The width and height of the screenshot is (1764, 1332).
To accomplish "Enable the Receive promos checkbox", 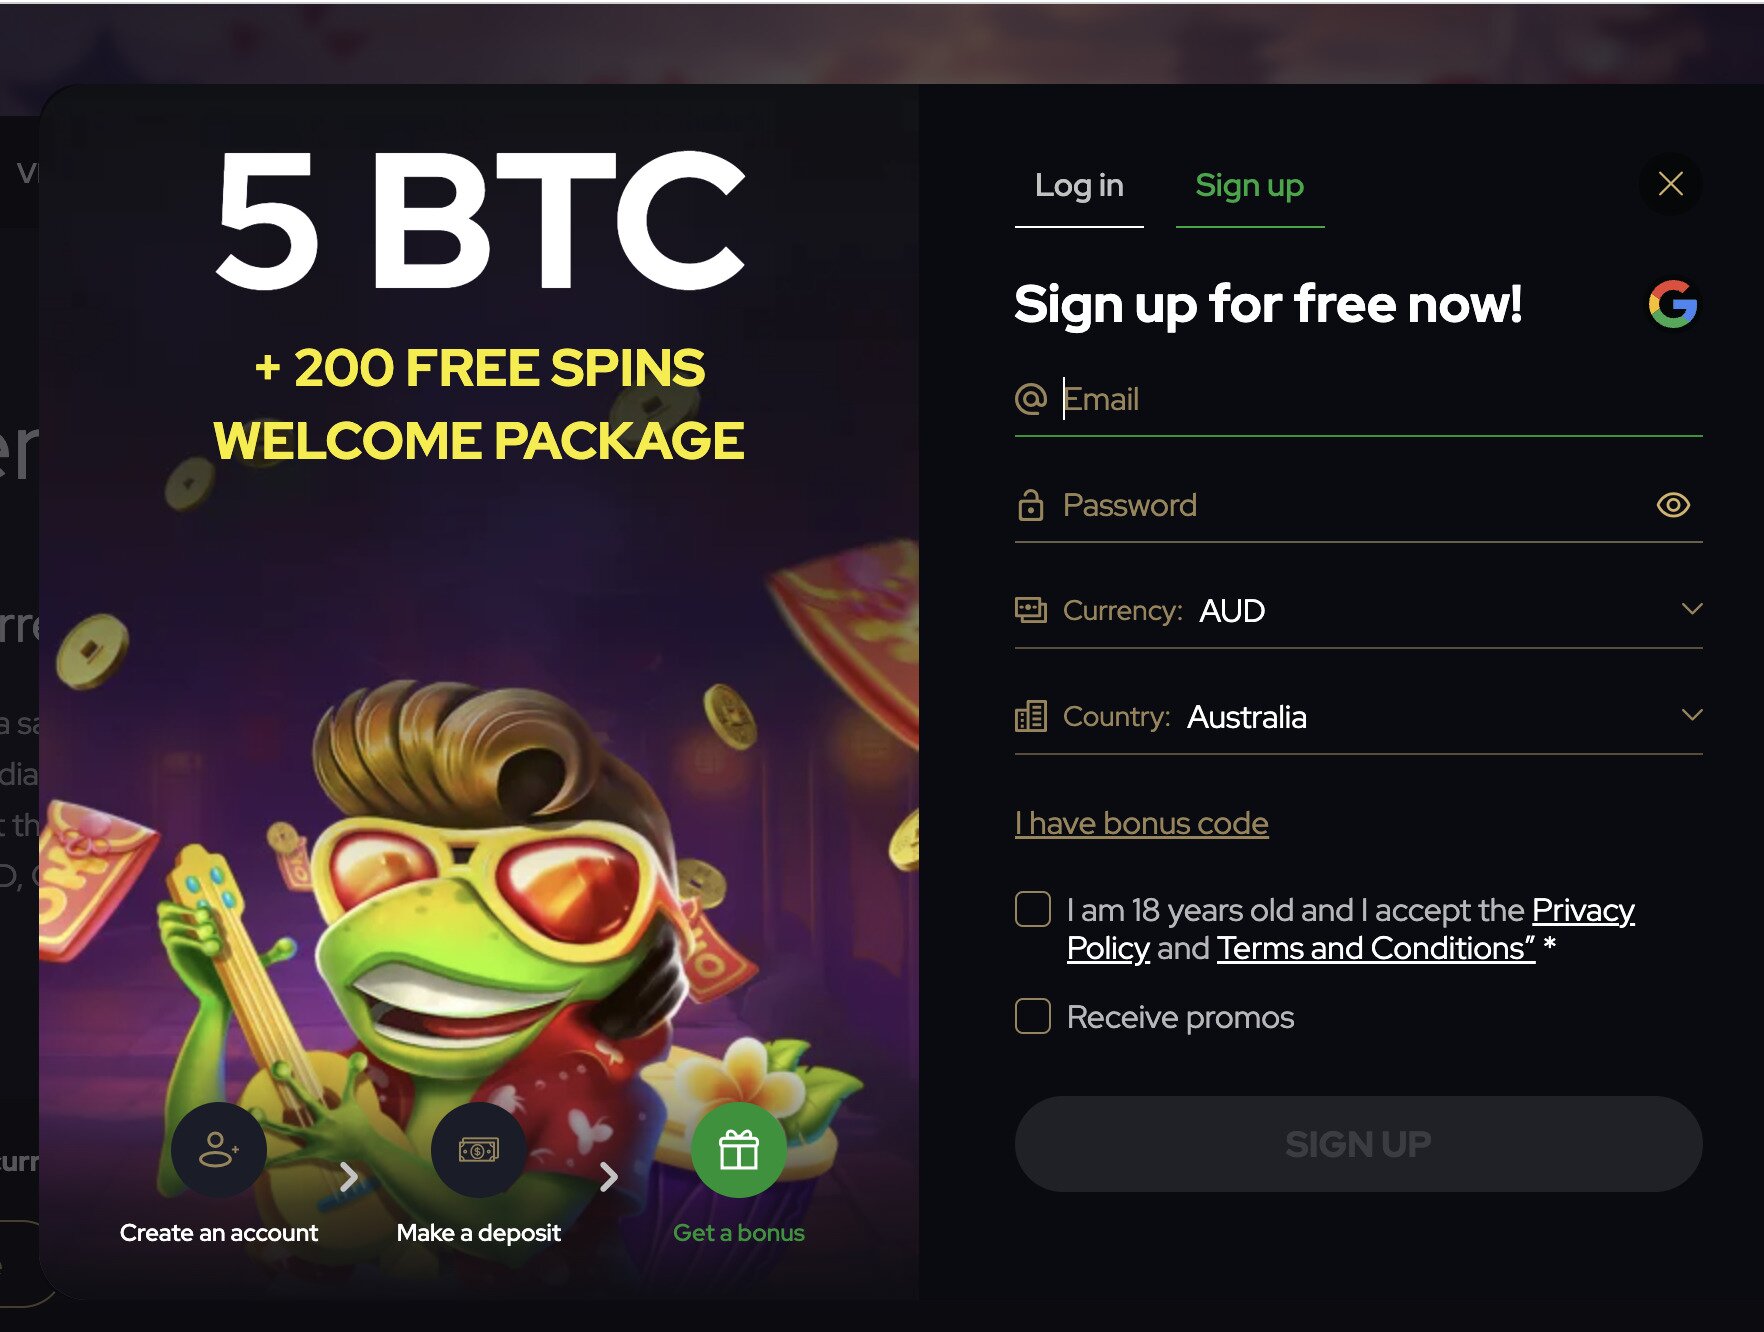I will [1033, 1016].
